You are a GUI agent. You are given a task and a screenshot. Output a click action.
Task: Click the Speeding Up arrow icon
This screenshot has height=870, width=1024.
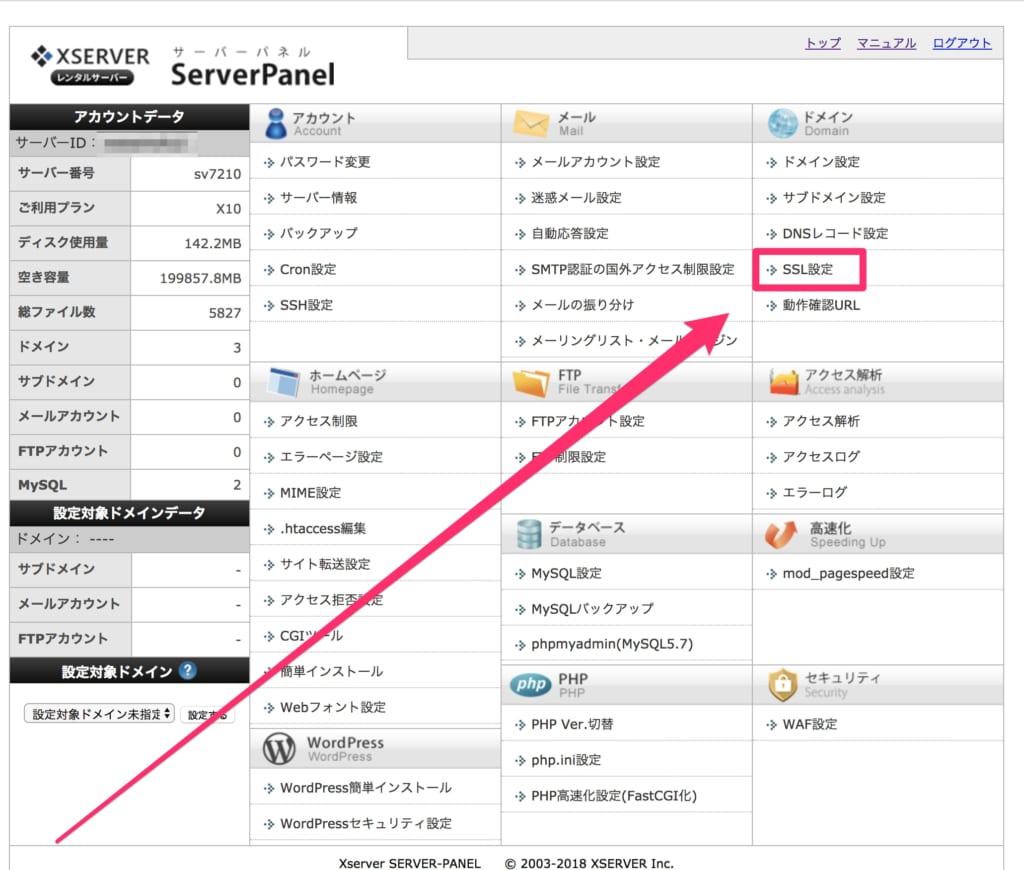pyautogui.click(x=781, y=534)
